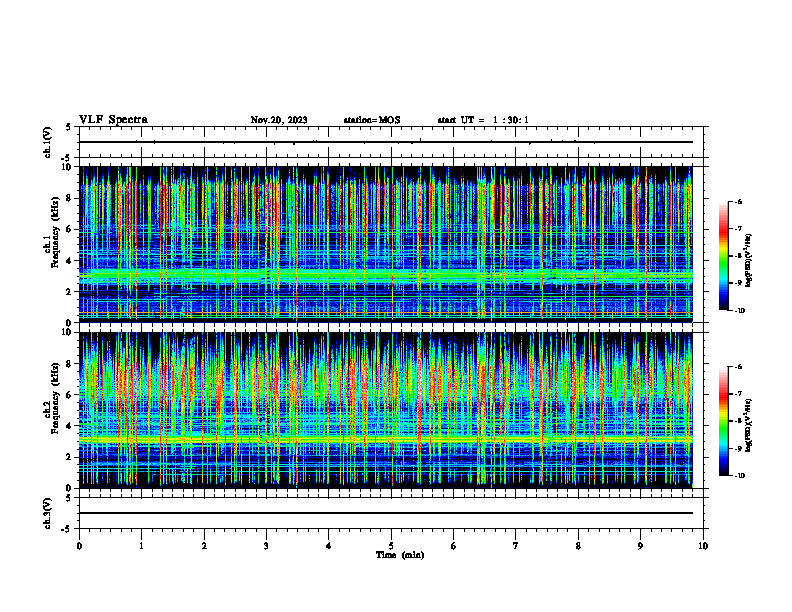Click the ch.2 "Frequency (kHz)" axis label
792x612 pixels.
(x=55, y=398)
